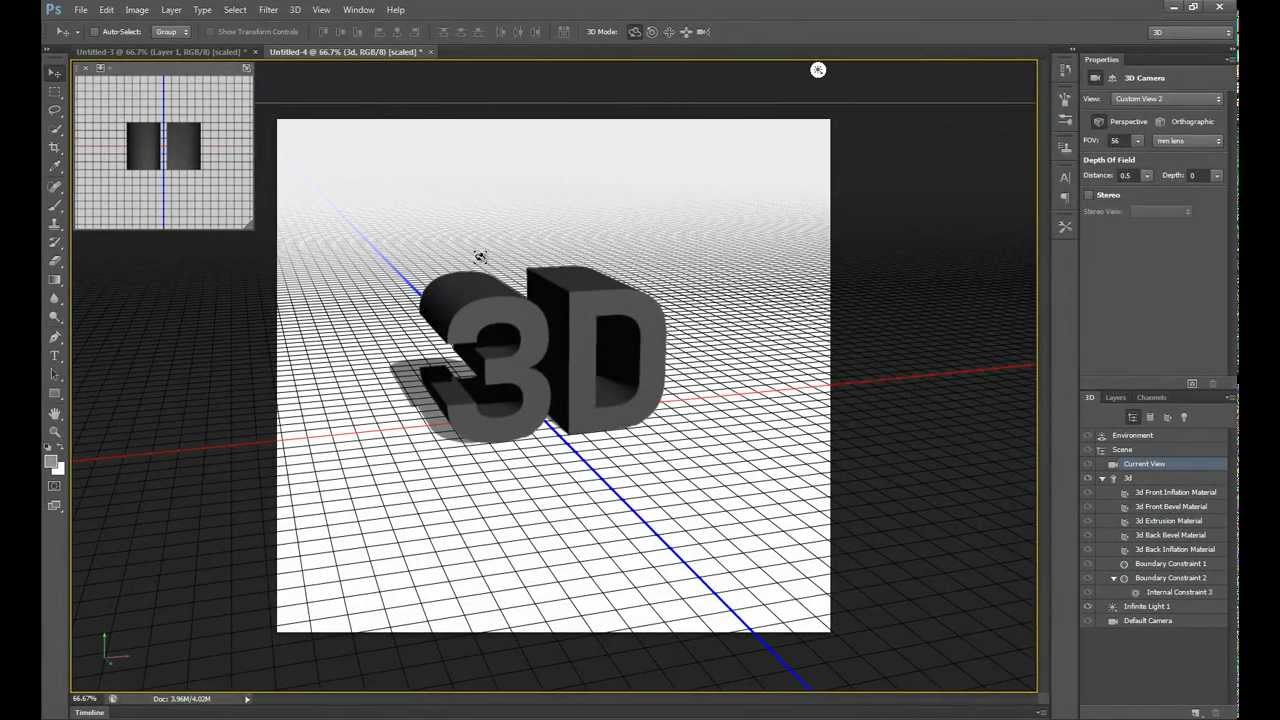Enable the Stereo checkbox
Screen dimensions: 1280x720
click(1089, 194)
